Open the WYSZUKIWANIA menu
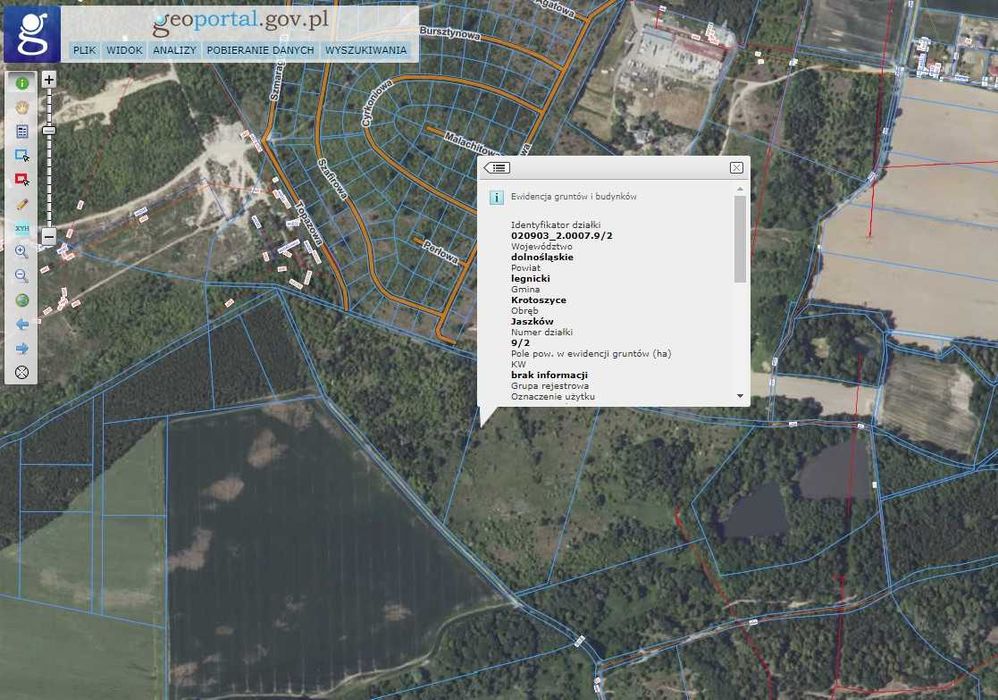Screen dimensions: 998x700 (x=366, y=50)
